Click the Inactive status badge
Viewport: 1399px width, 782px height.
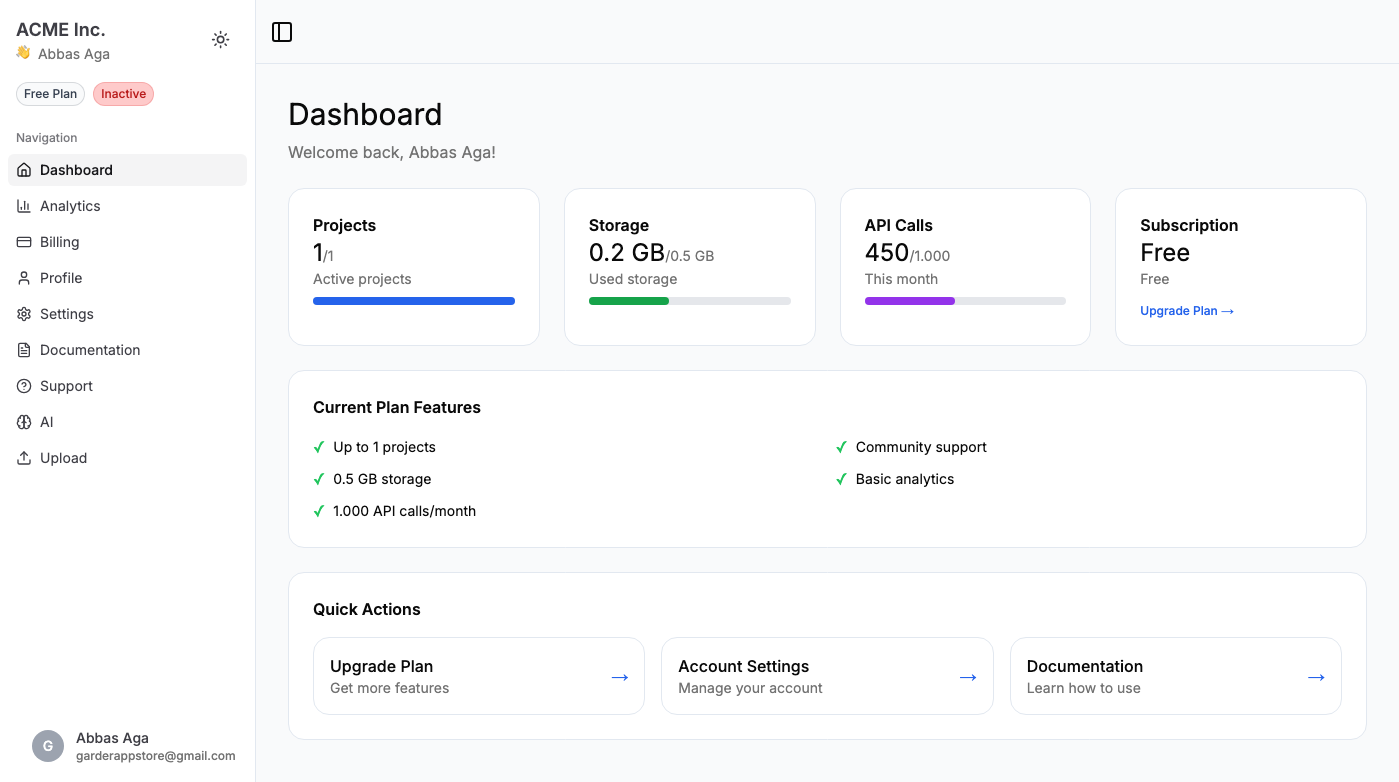point(123,93)
